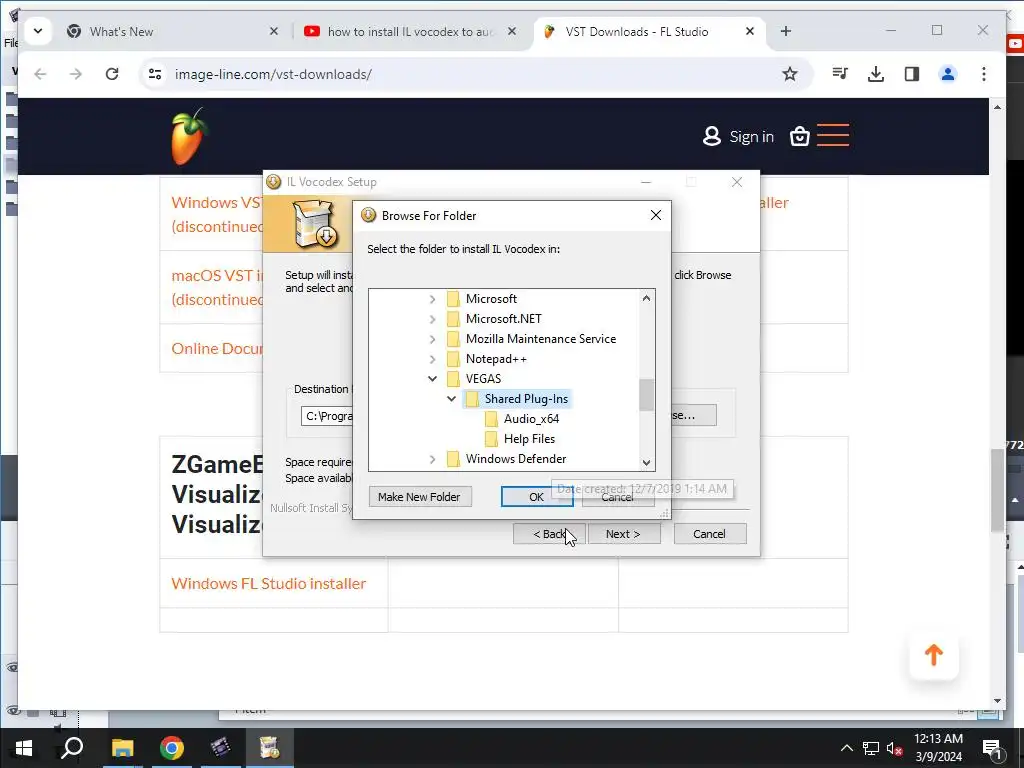Collapse the VEGAS folder node

pyautogui.click(x=432, y=379)
